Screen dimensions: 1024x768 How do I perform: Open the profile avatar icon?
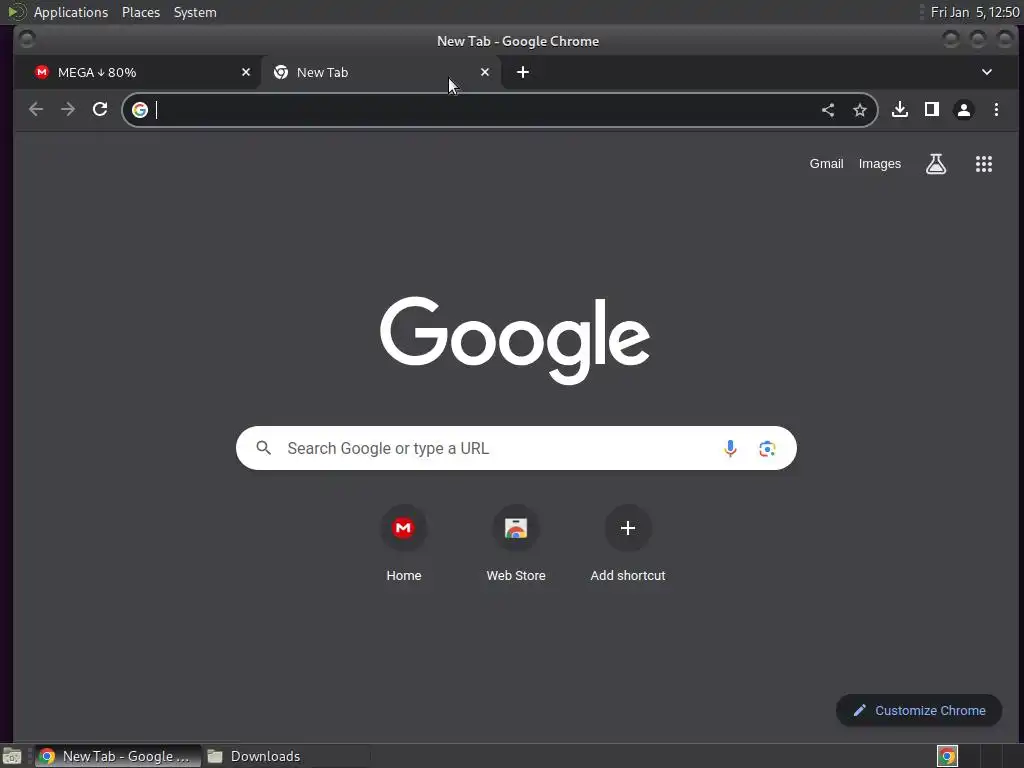(964, 110)
